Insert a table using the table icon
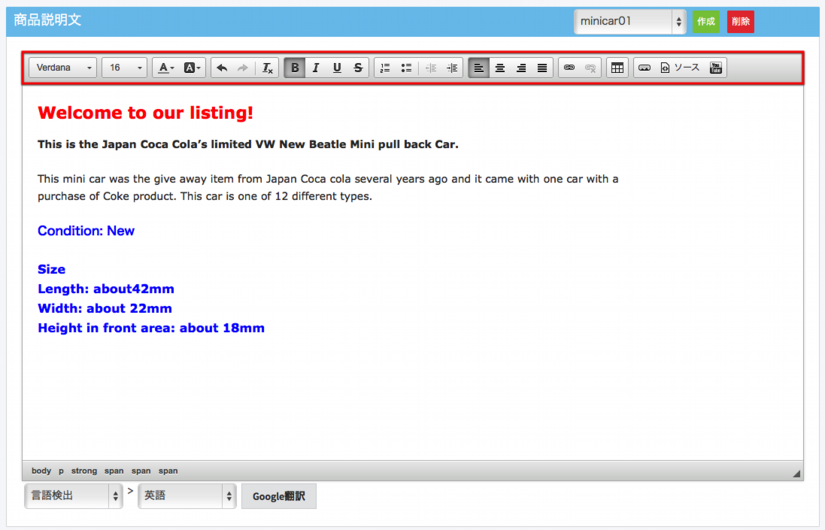The height and width of the screenshot is (530, 825). pos(617,68)
